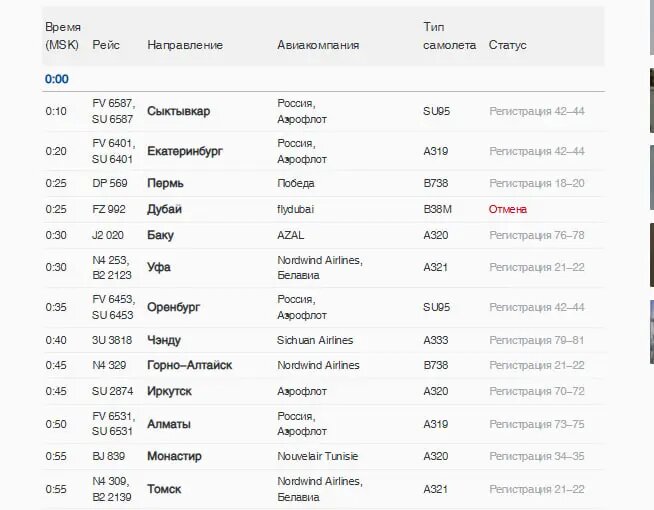Select the Оренбург destination
Viewport: 654px width, 510px height.
tap(176, 307)
